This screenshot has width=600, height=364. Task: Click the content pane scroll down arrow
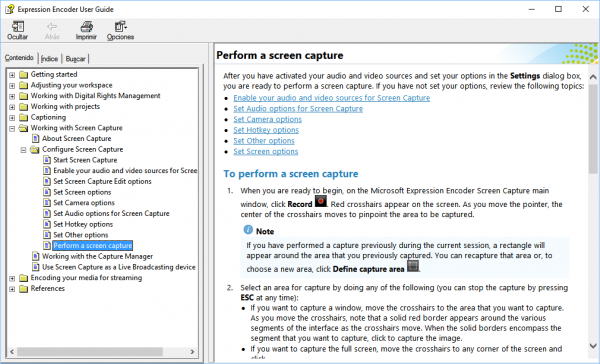[x=593, y=346]
